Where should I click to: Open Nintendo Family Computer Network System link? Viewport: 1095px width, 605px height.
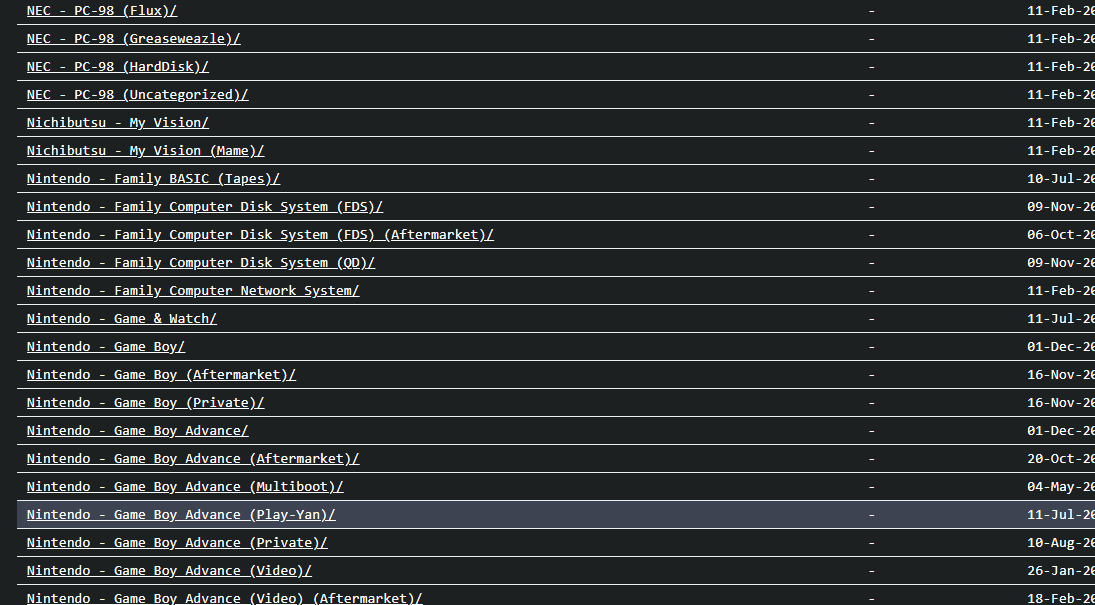click(x=193, y=290)
